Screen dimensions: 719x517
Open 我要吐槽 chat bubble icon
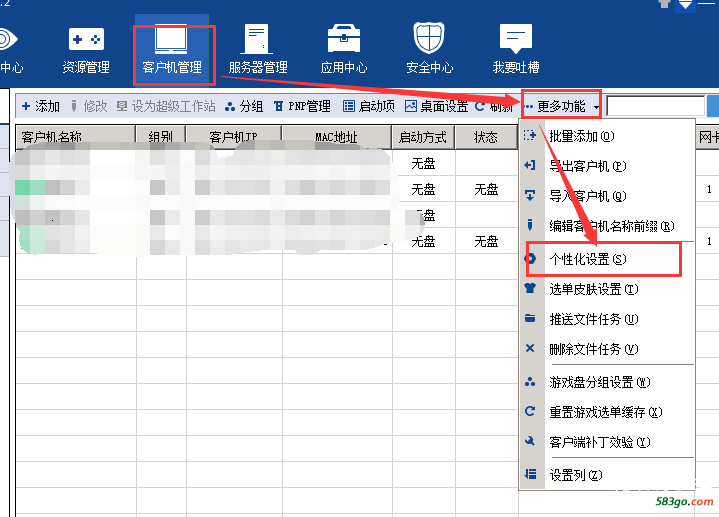[516, 39]
